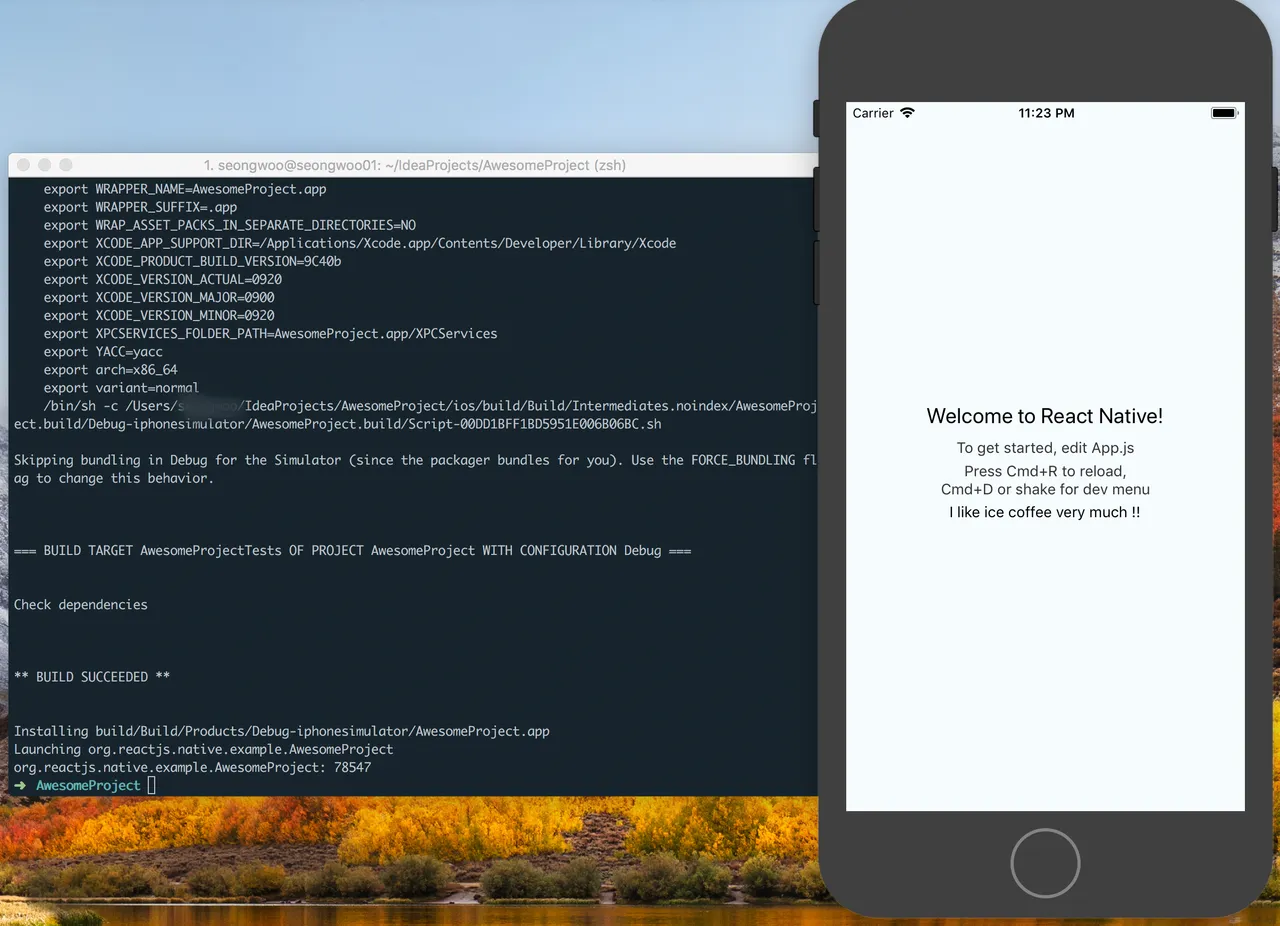Click the 'Launching org.reactjs.native.example' line
This screenshot has width=1280, height=926.
pos(203,749)
